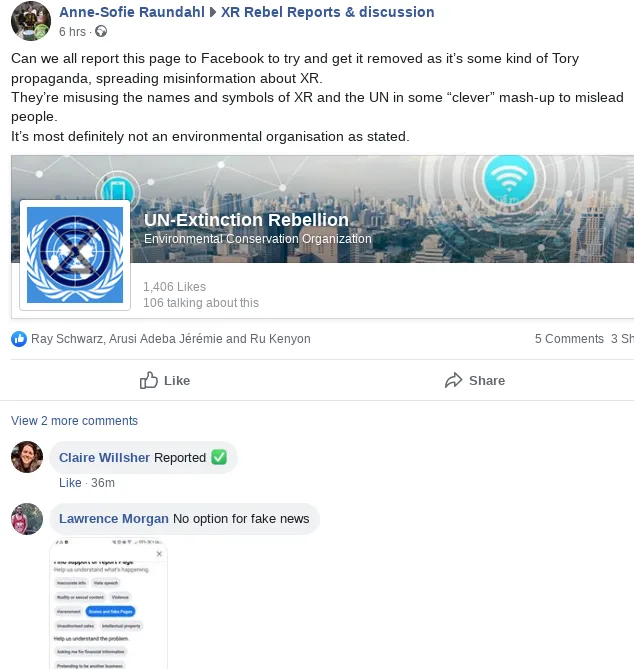Viewport: 634px width, 669px height.
Task: Open Anne-Sofie Raundahl's name link
Action: coord(132,12)
